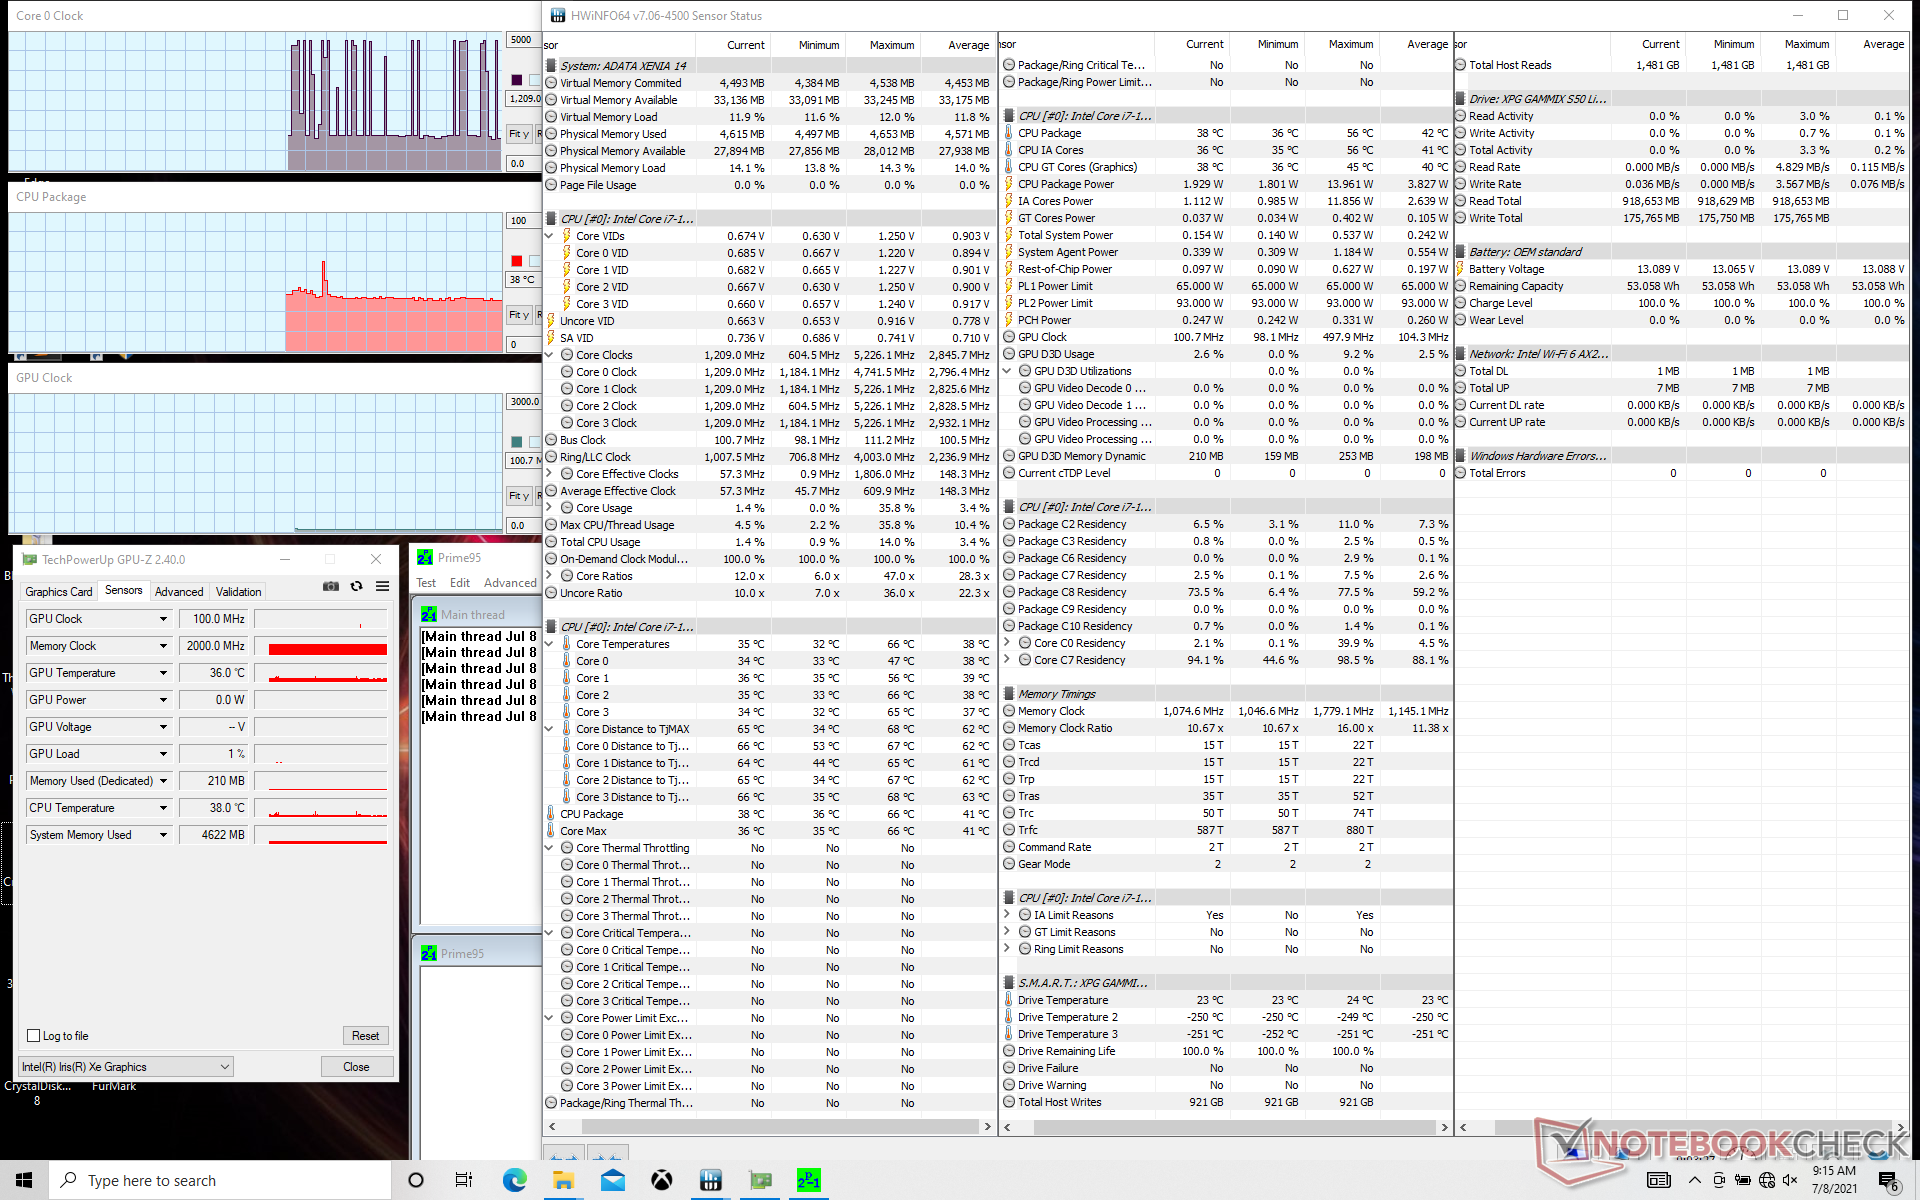Take a screenshot with GPU-Z camera icon
Screen dimensions: 1920x1200
(x=331, y=587)
